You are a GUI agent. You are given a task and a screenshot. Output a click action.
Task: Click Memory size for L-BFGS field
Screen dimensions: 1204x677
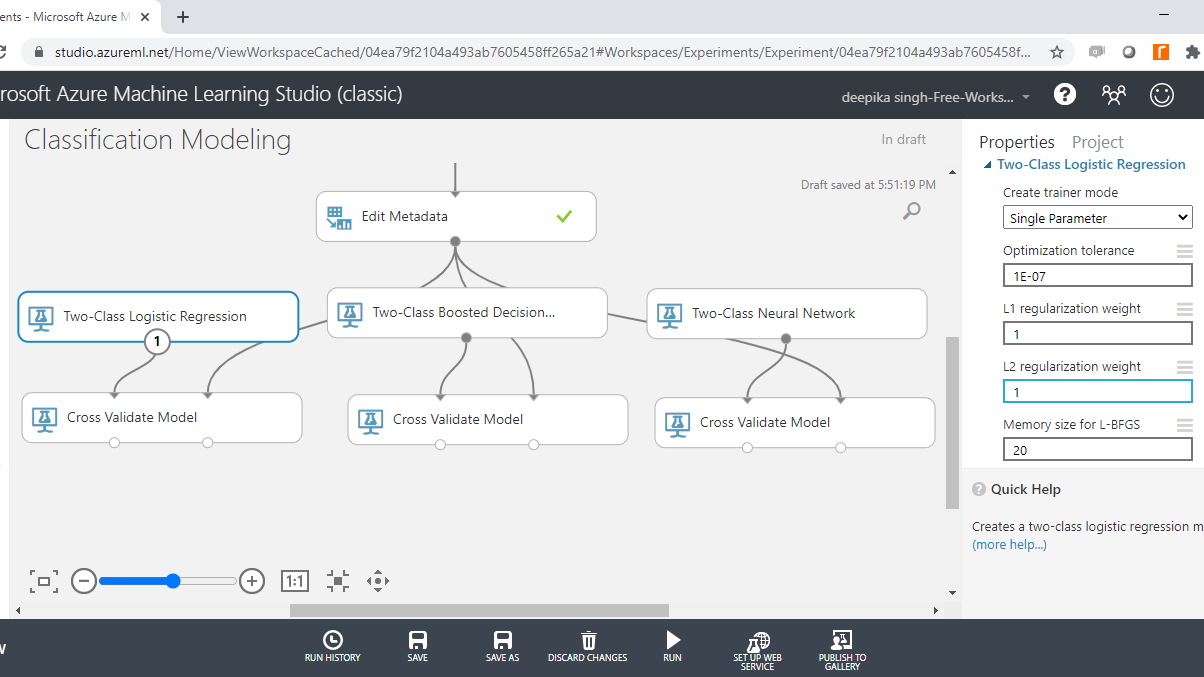pyautogui.click(x=1098, y=450)
